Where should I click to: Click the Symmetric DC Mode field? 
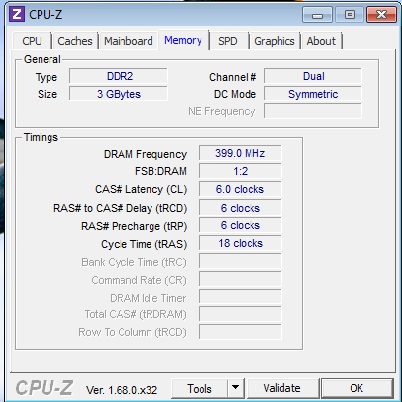point(313,94)
